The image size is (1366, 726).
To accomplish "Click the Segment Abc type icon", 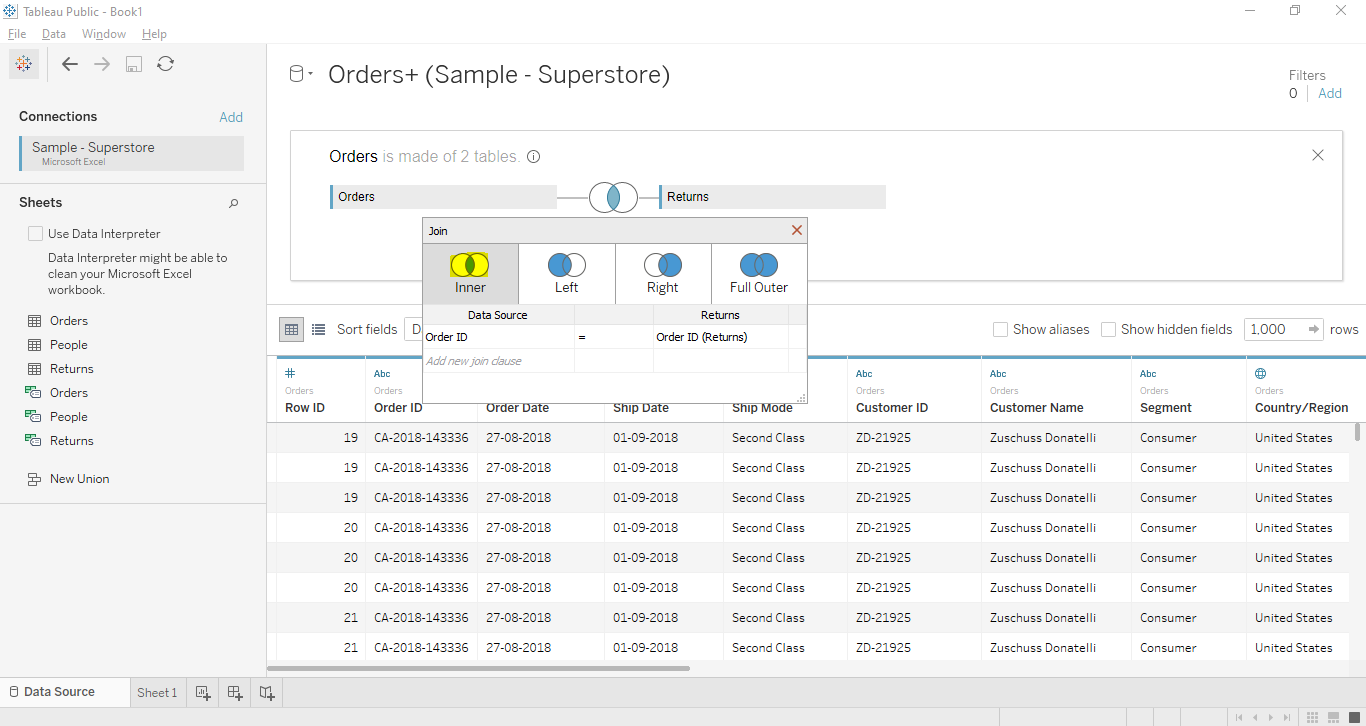I will click(1148, 374).
